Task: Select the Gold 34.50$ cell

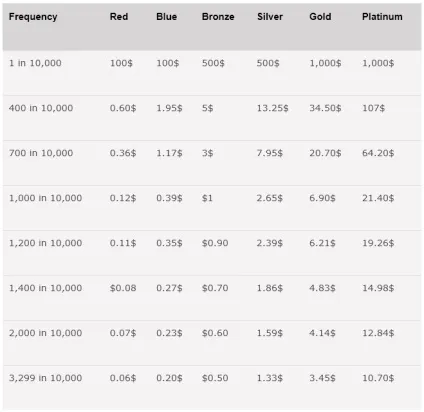Action: point(325,108)
